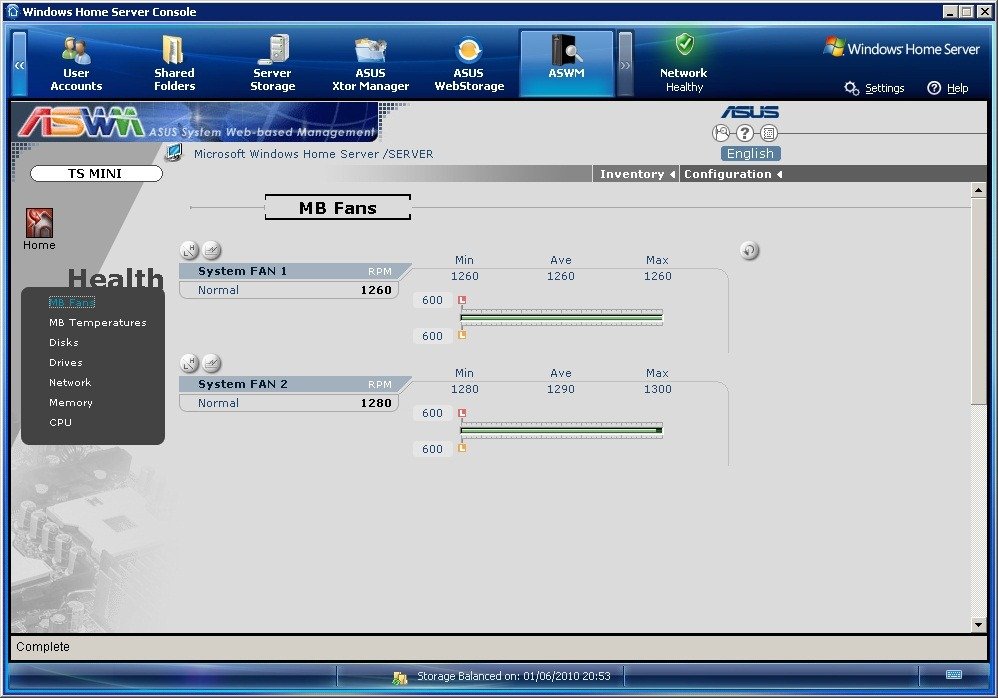Click the ASUS support contact icon
The height and width of the screenshot is (698, 998).
pyautogui.click(x=721, y=133)
